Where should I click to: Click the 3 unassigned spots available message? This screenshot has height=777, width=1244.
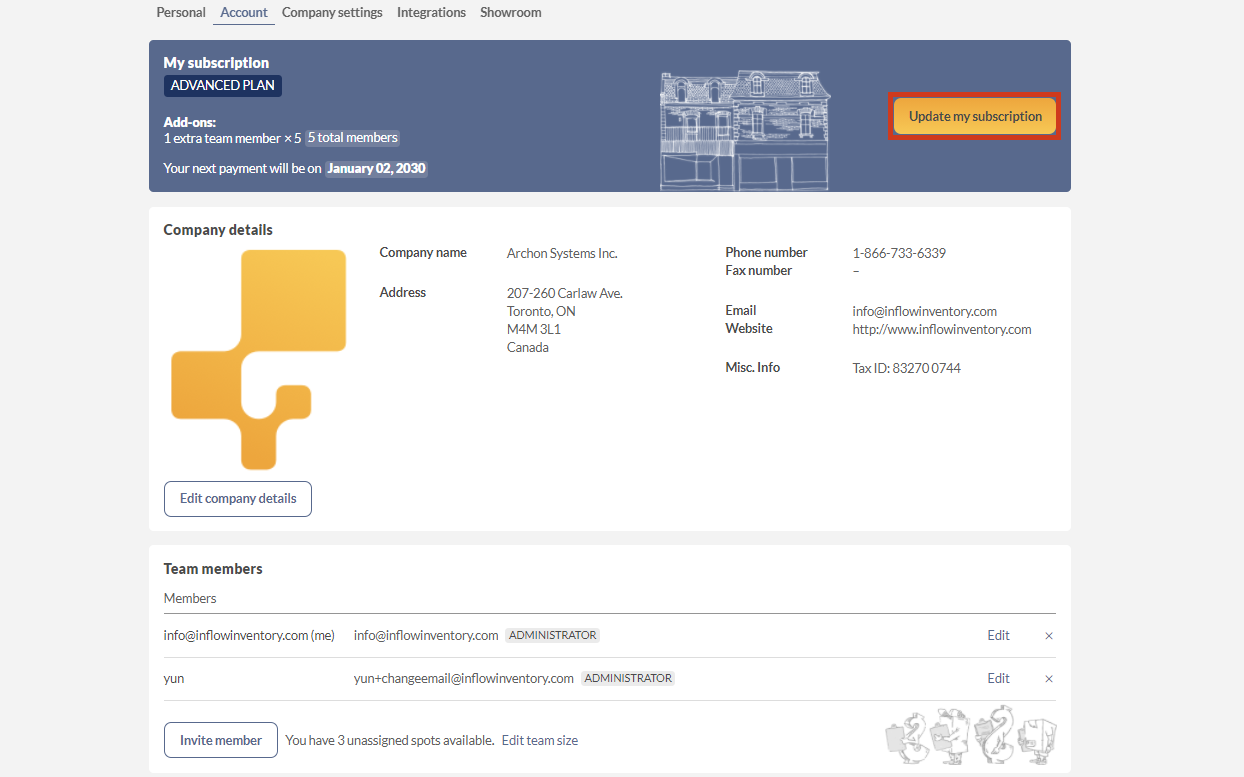[x=390, y=741]
